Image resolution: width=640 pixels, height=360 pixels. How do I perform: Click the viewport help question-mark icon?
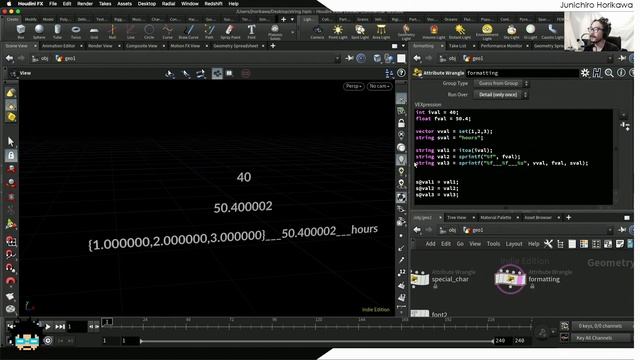tap(401, 73)
